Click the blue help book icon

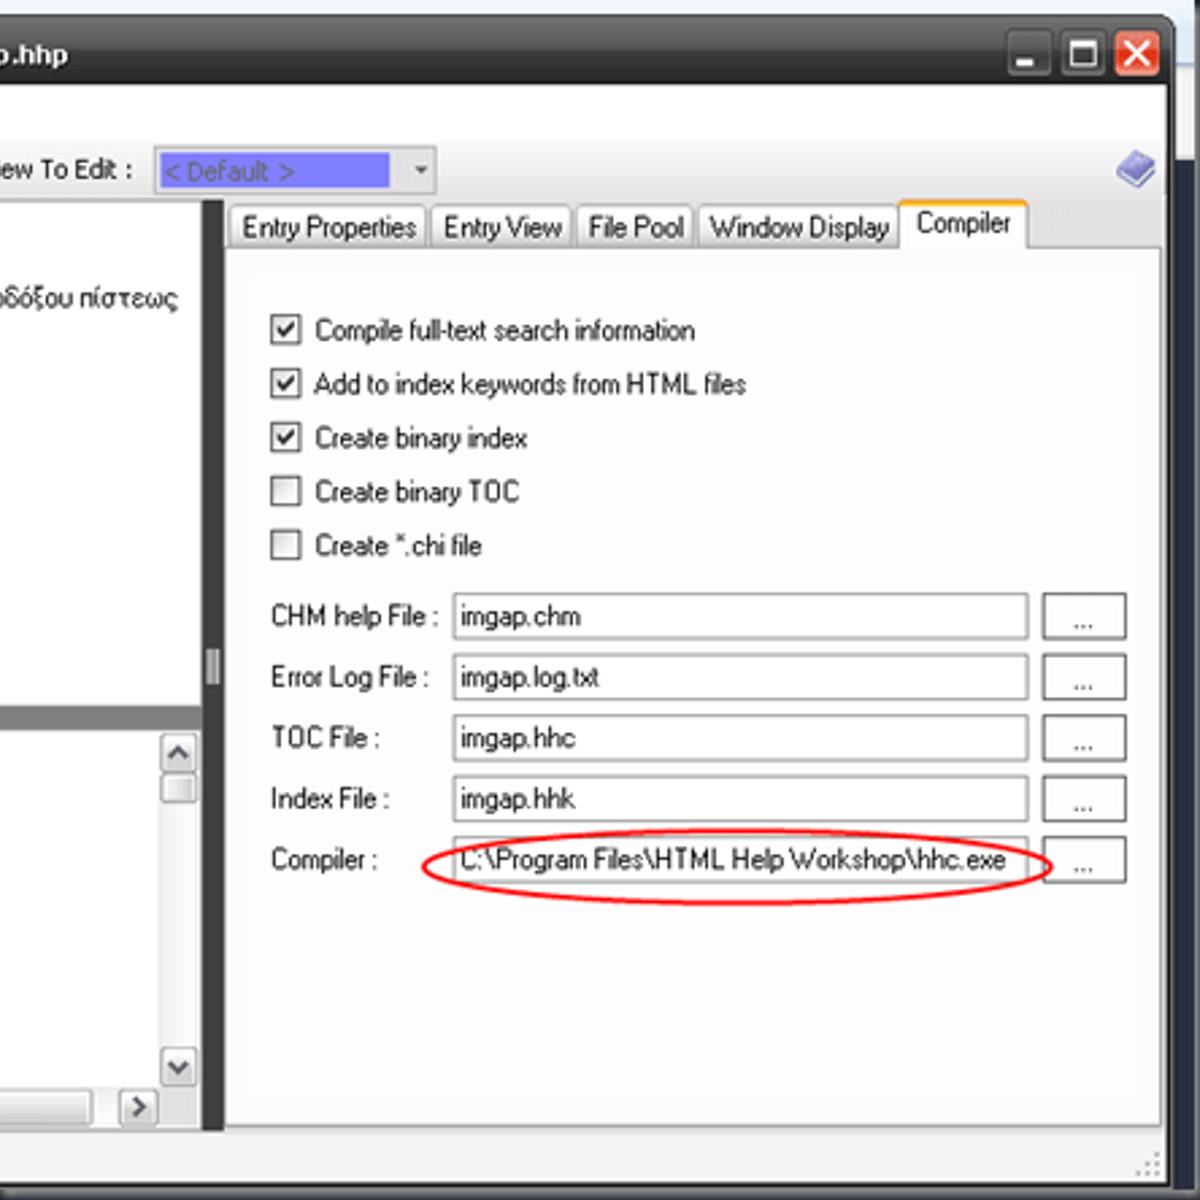[x=1135, y=170]
